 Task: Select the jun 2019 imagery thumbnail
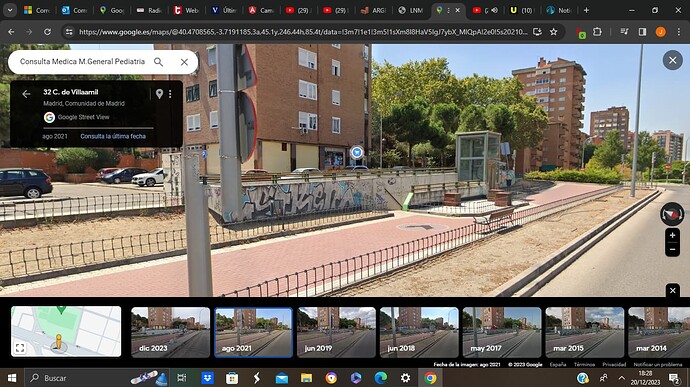[336, 332]
